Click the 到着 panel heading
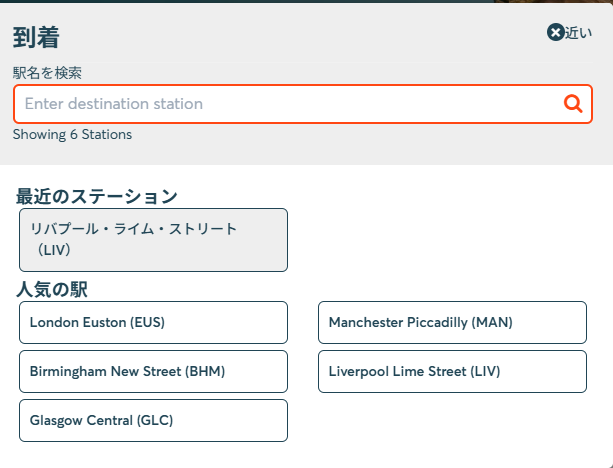The width and height of the screenshot is (613, 468). 36,38
